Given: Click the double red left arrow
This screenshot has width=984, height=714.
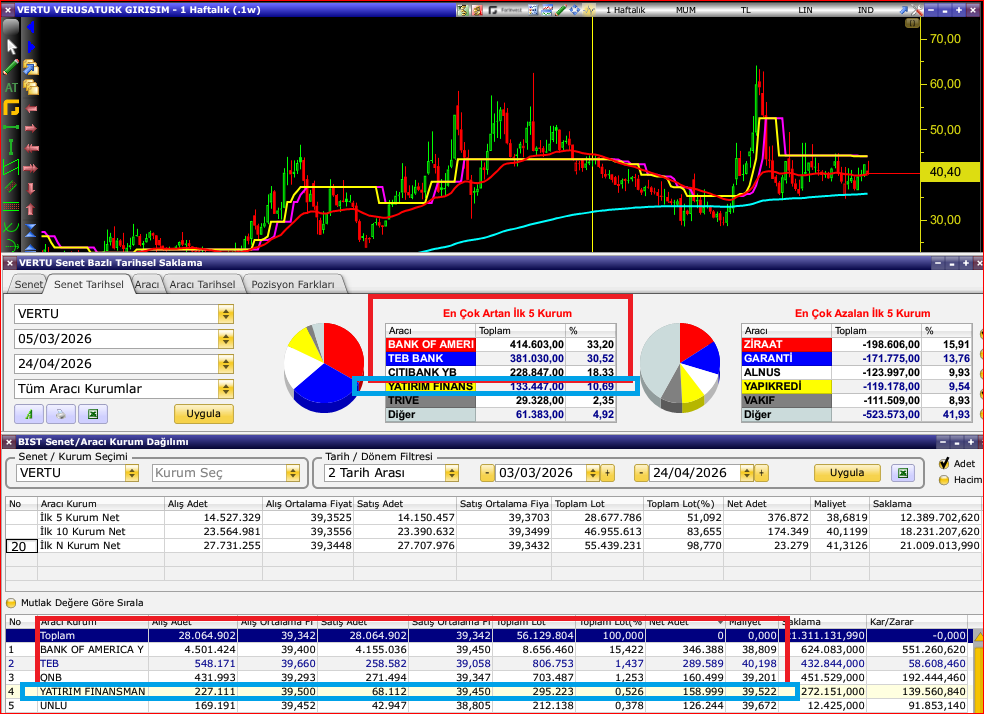Looking at the screenshot, I should pos(31,148).
